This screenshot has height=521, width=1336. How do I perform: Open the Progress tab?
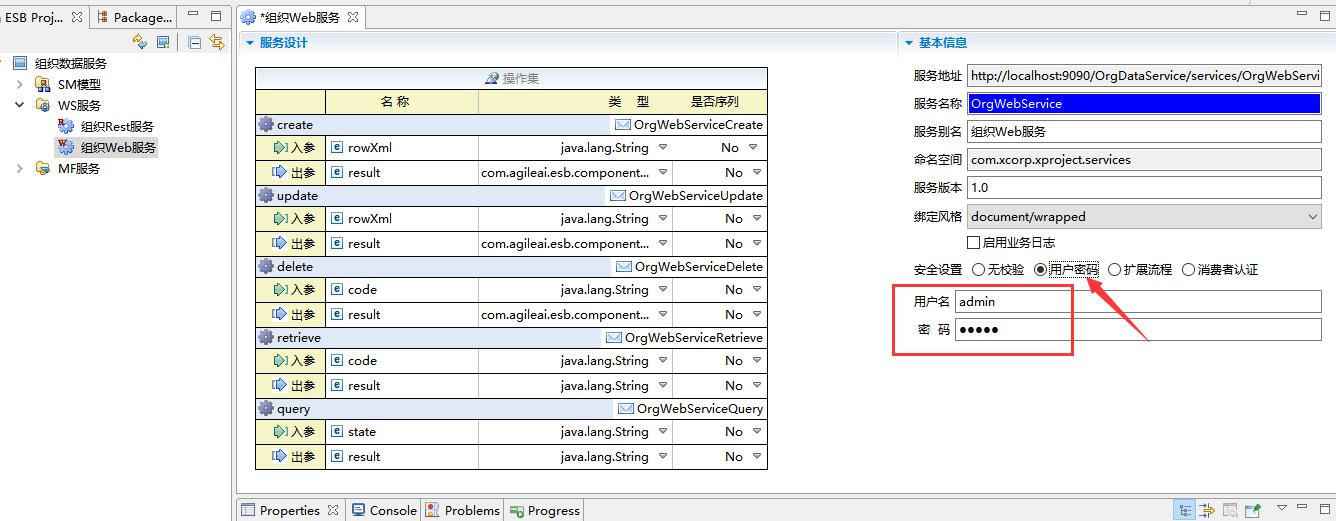pyautogui.click(x=544, y=510)
